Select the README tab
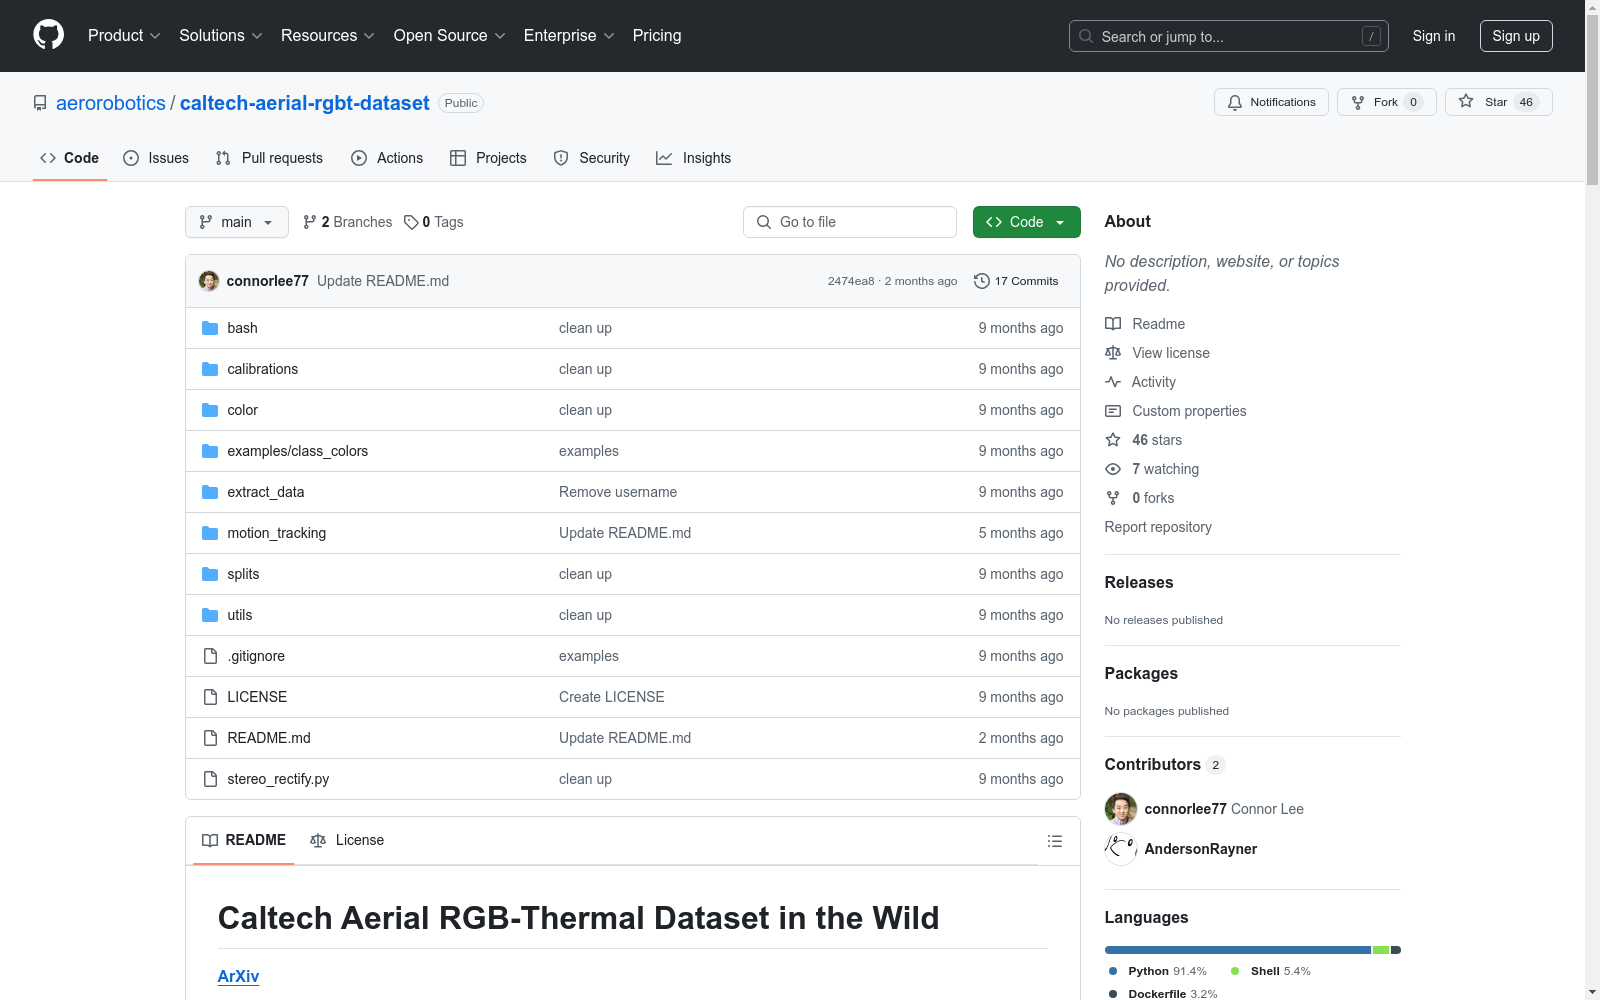 pos(244,840)
